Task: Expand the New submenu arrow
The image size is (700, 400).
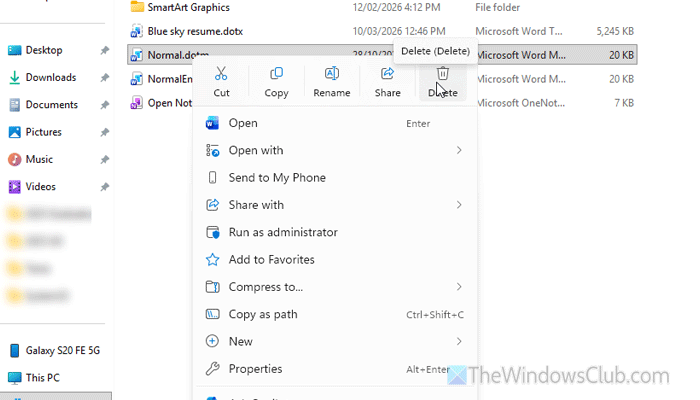Action: click(x=459, y=342)
